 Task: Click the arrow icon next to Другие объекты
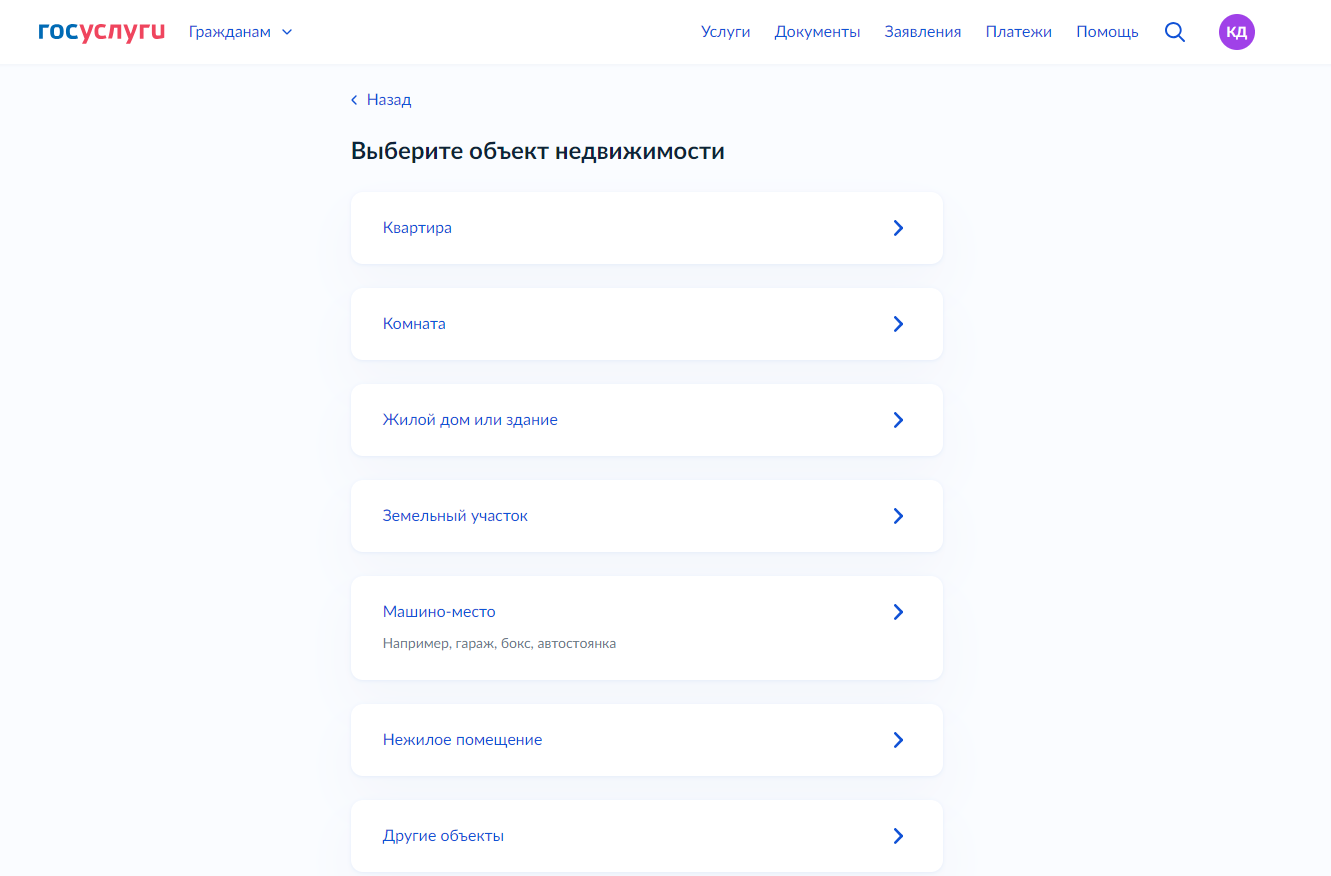pos(897,836)
